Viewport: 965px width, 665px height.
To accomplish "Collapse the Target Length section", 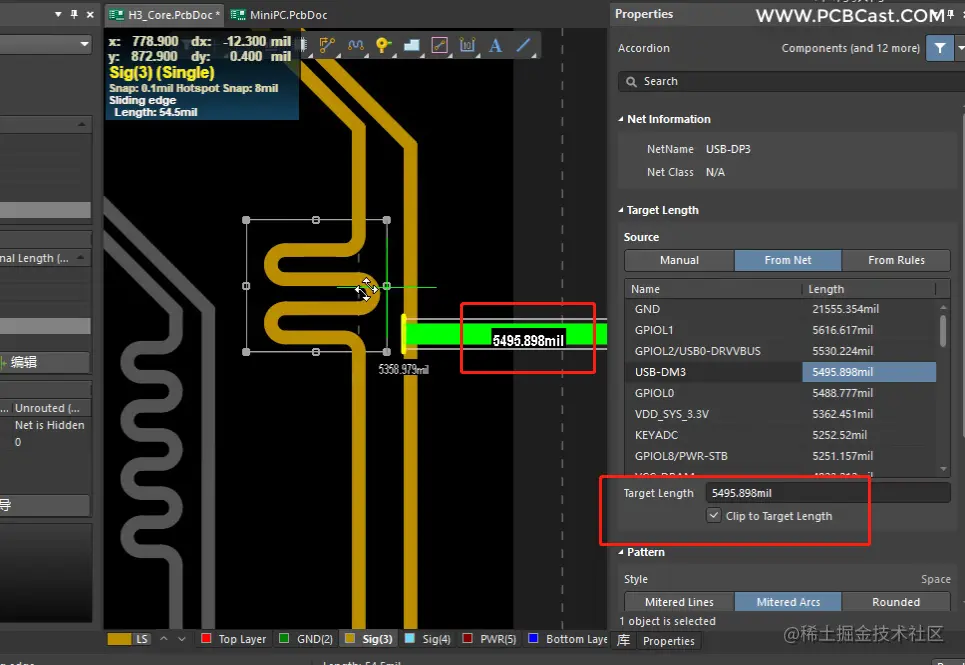I will point(620,211).
